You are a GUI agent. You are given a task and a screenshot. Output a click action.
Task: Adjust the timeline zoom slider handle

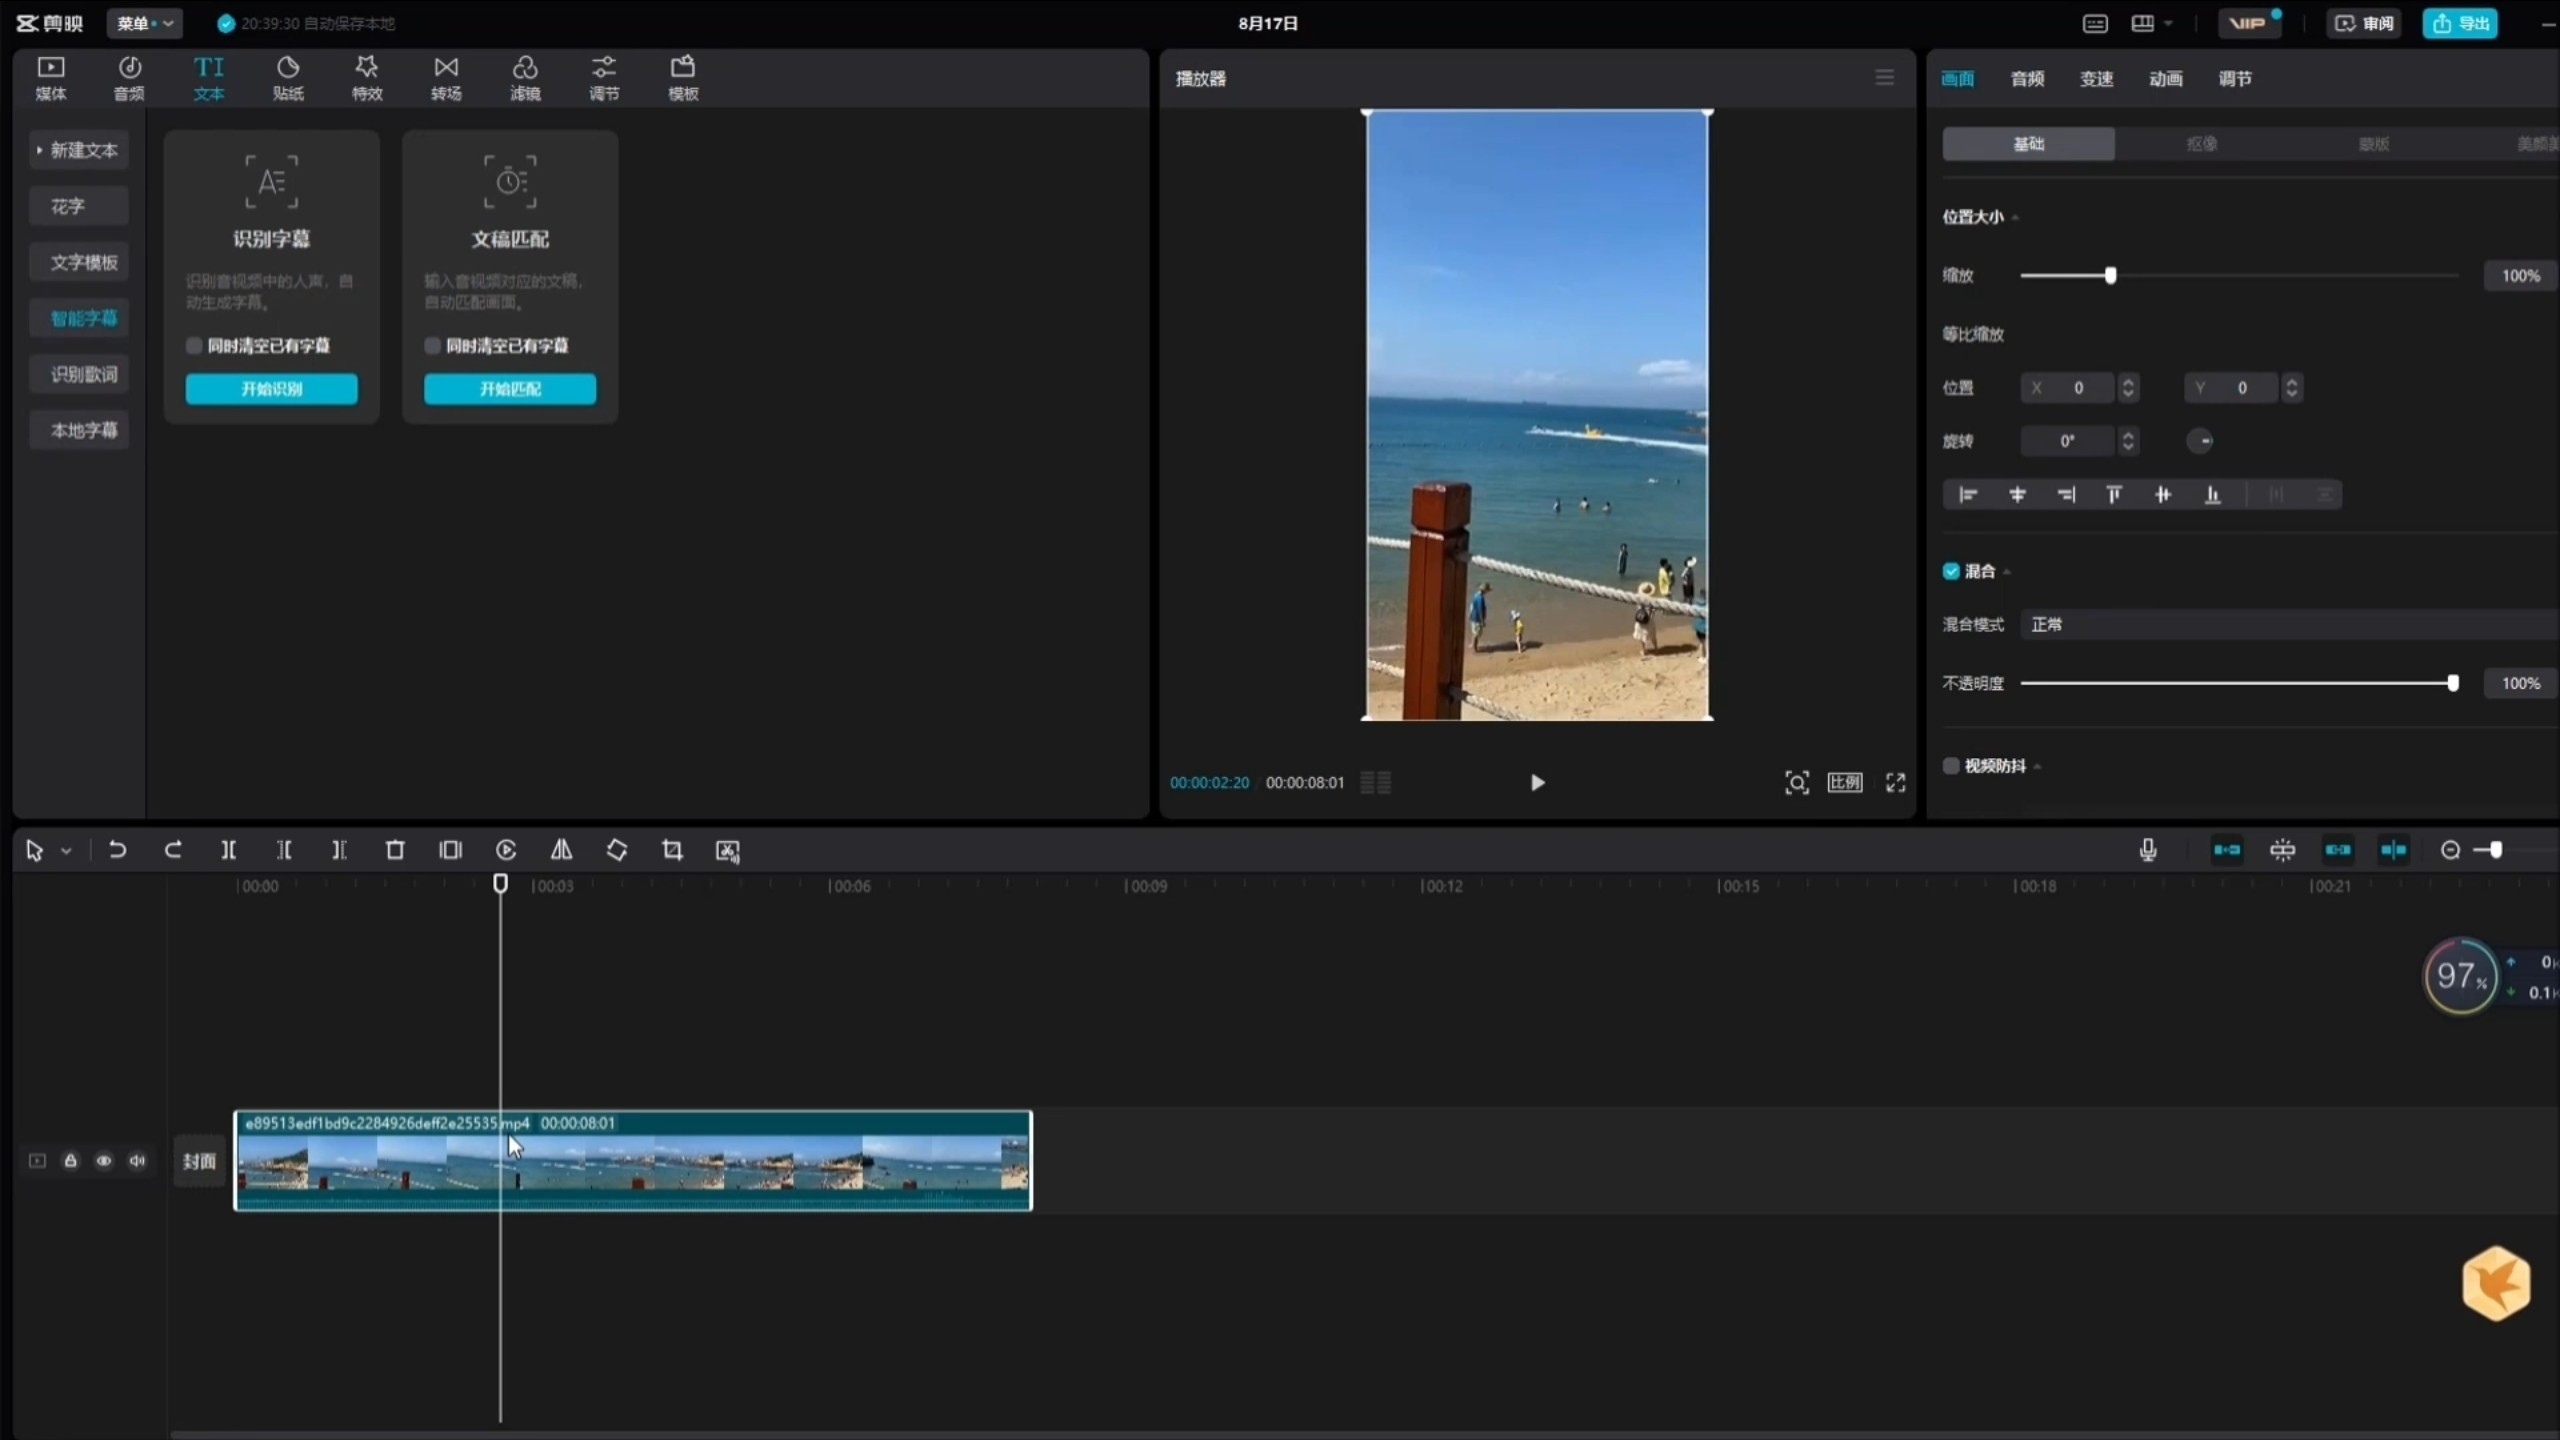pos(2495,850)
